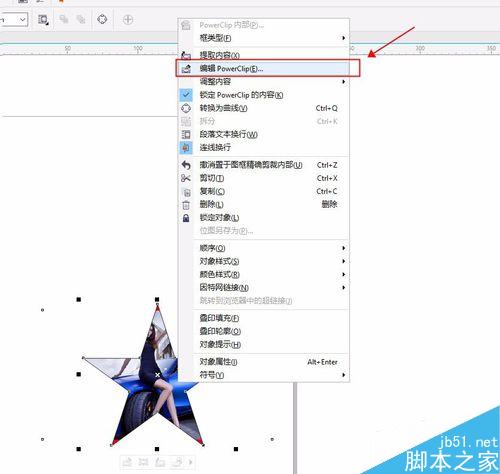500x474 pixels.
Task: Choose 转换为曲线(V) menu item
Action: tap(264, 108)
